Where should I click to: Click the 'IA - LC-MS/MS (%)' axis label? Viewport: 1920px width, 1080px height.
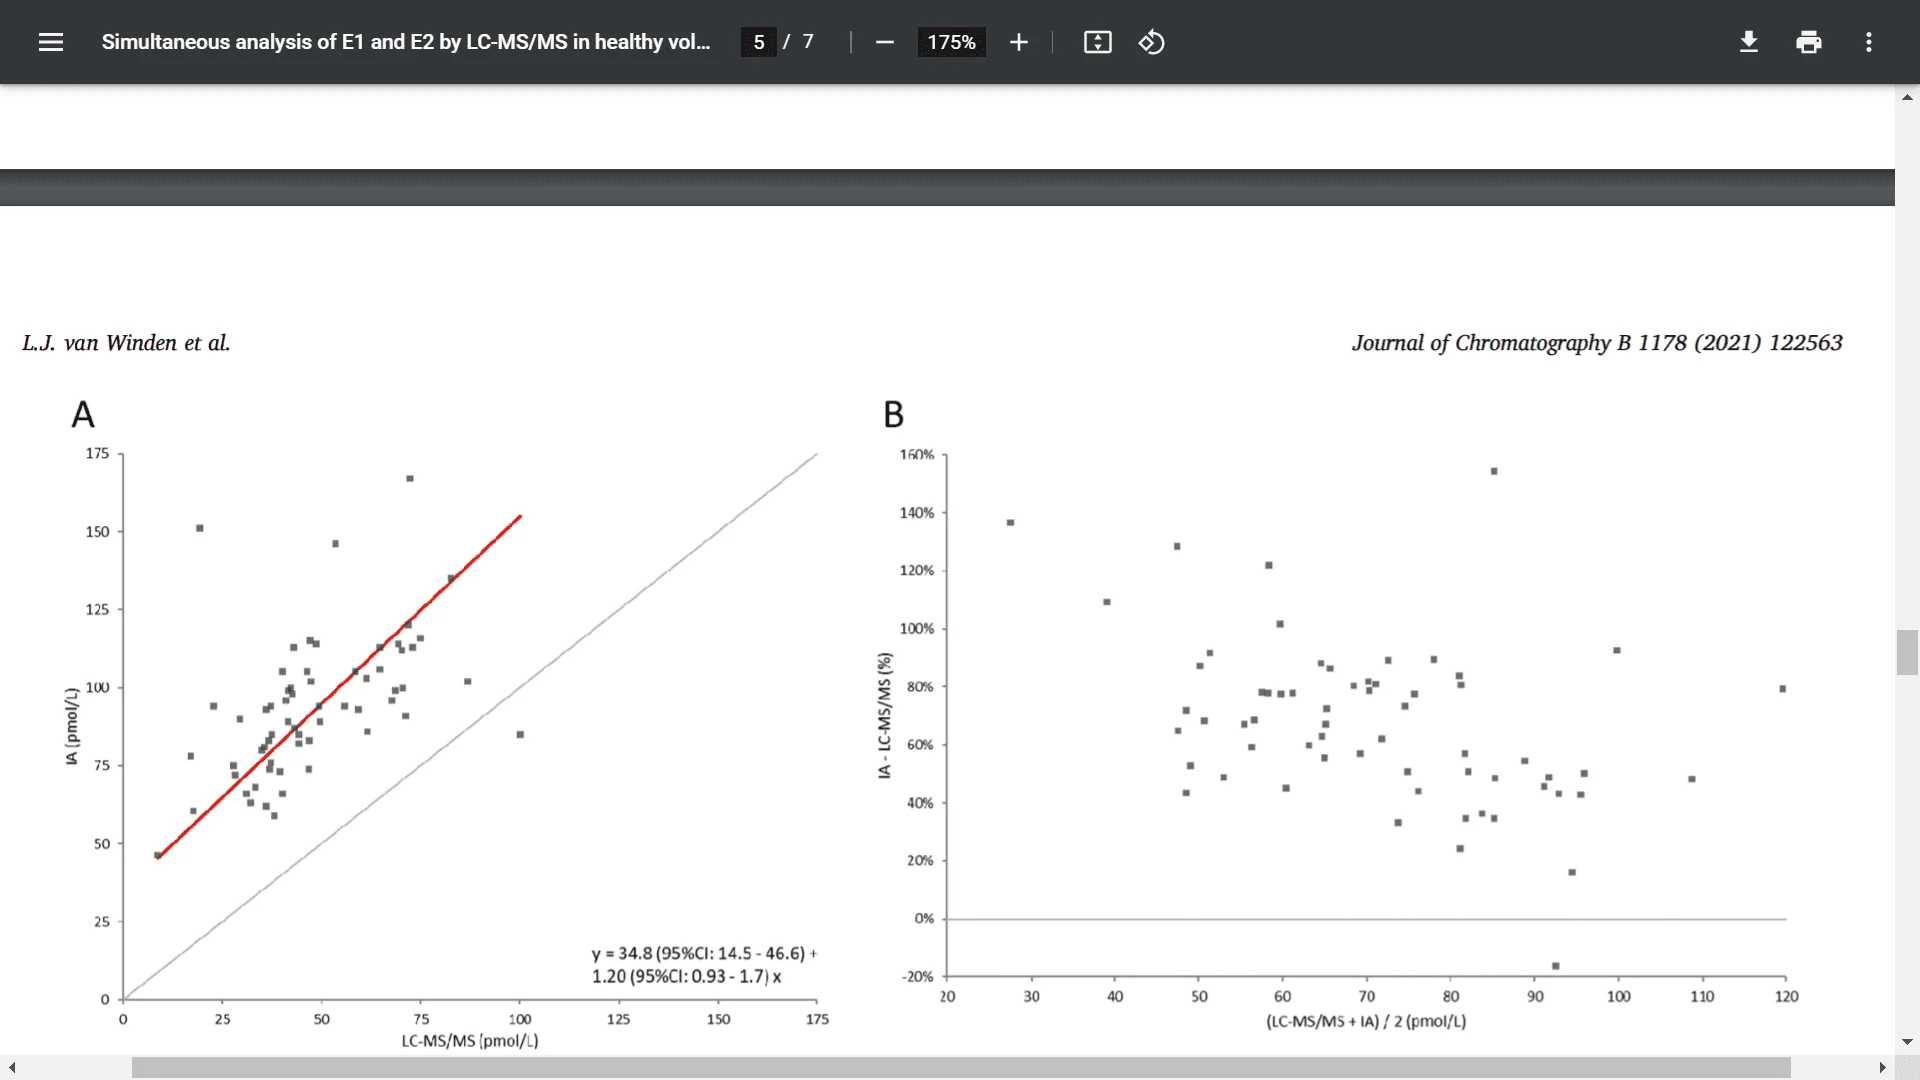[x=884, y=716]
